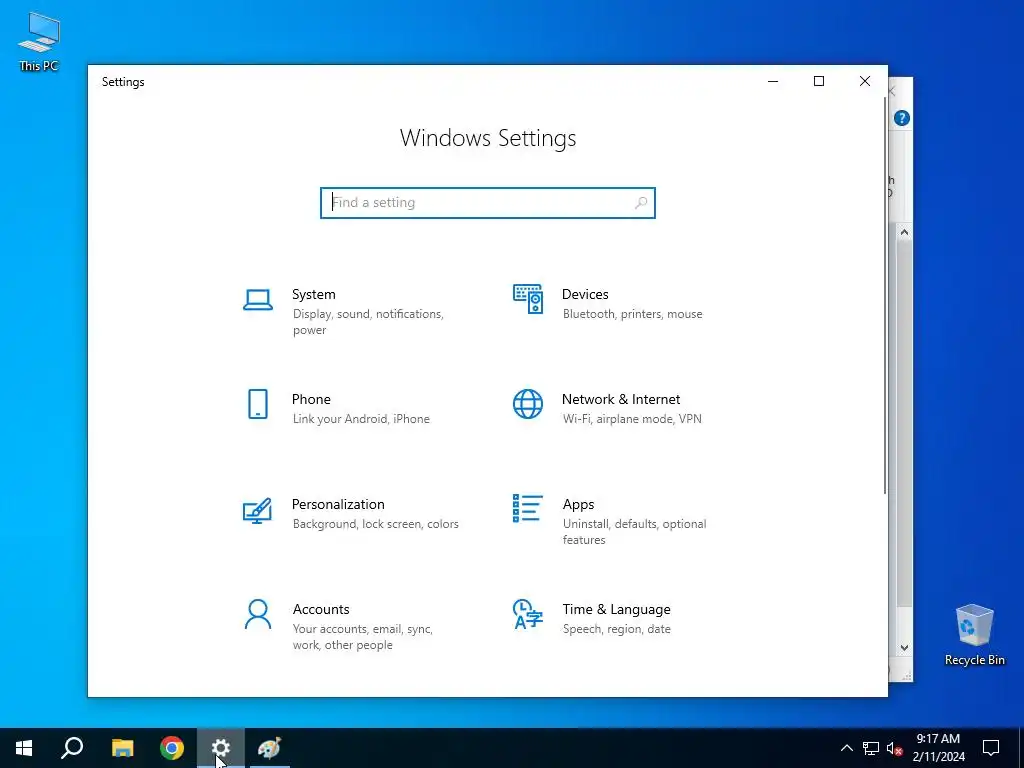Open the Apps list icon
This screenshot has width=1024, height=768.
[x=528, y=508]
